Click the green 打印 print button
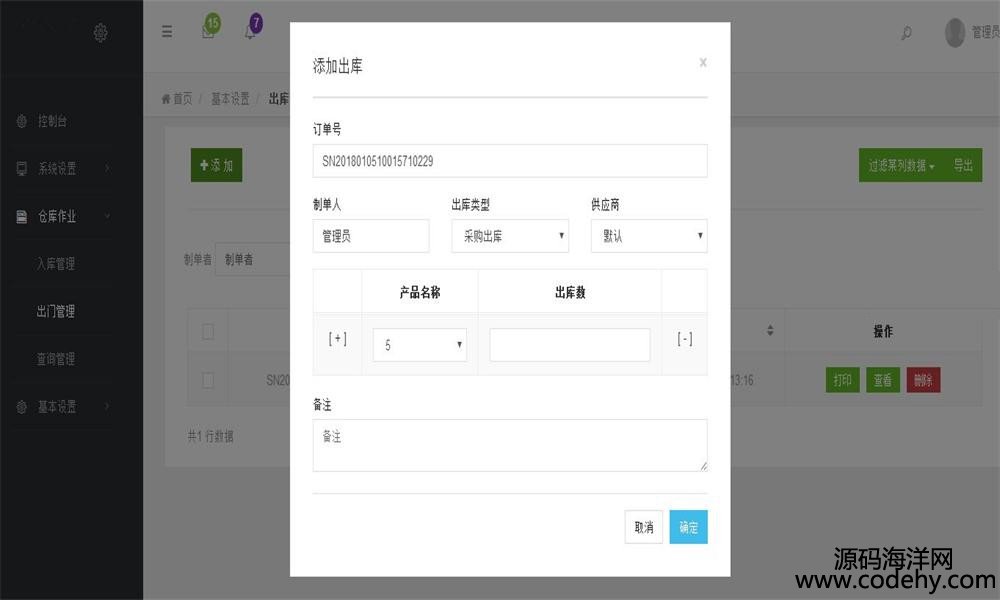Image resolution: width=1000 pixels, height=600 pixels. click(x=842, y=380)
